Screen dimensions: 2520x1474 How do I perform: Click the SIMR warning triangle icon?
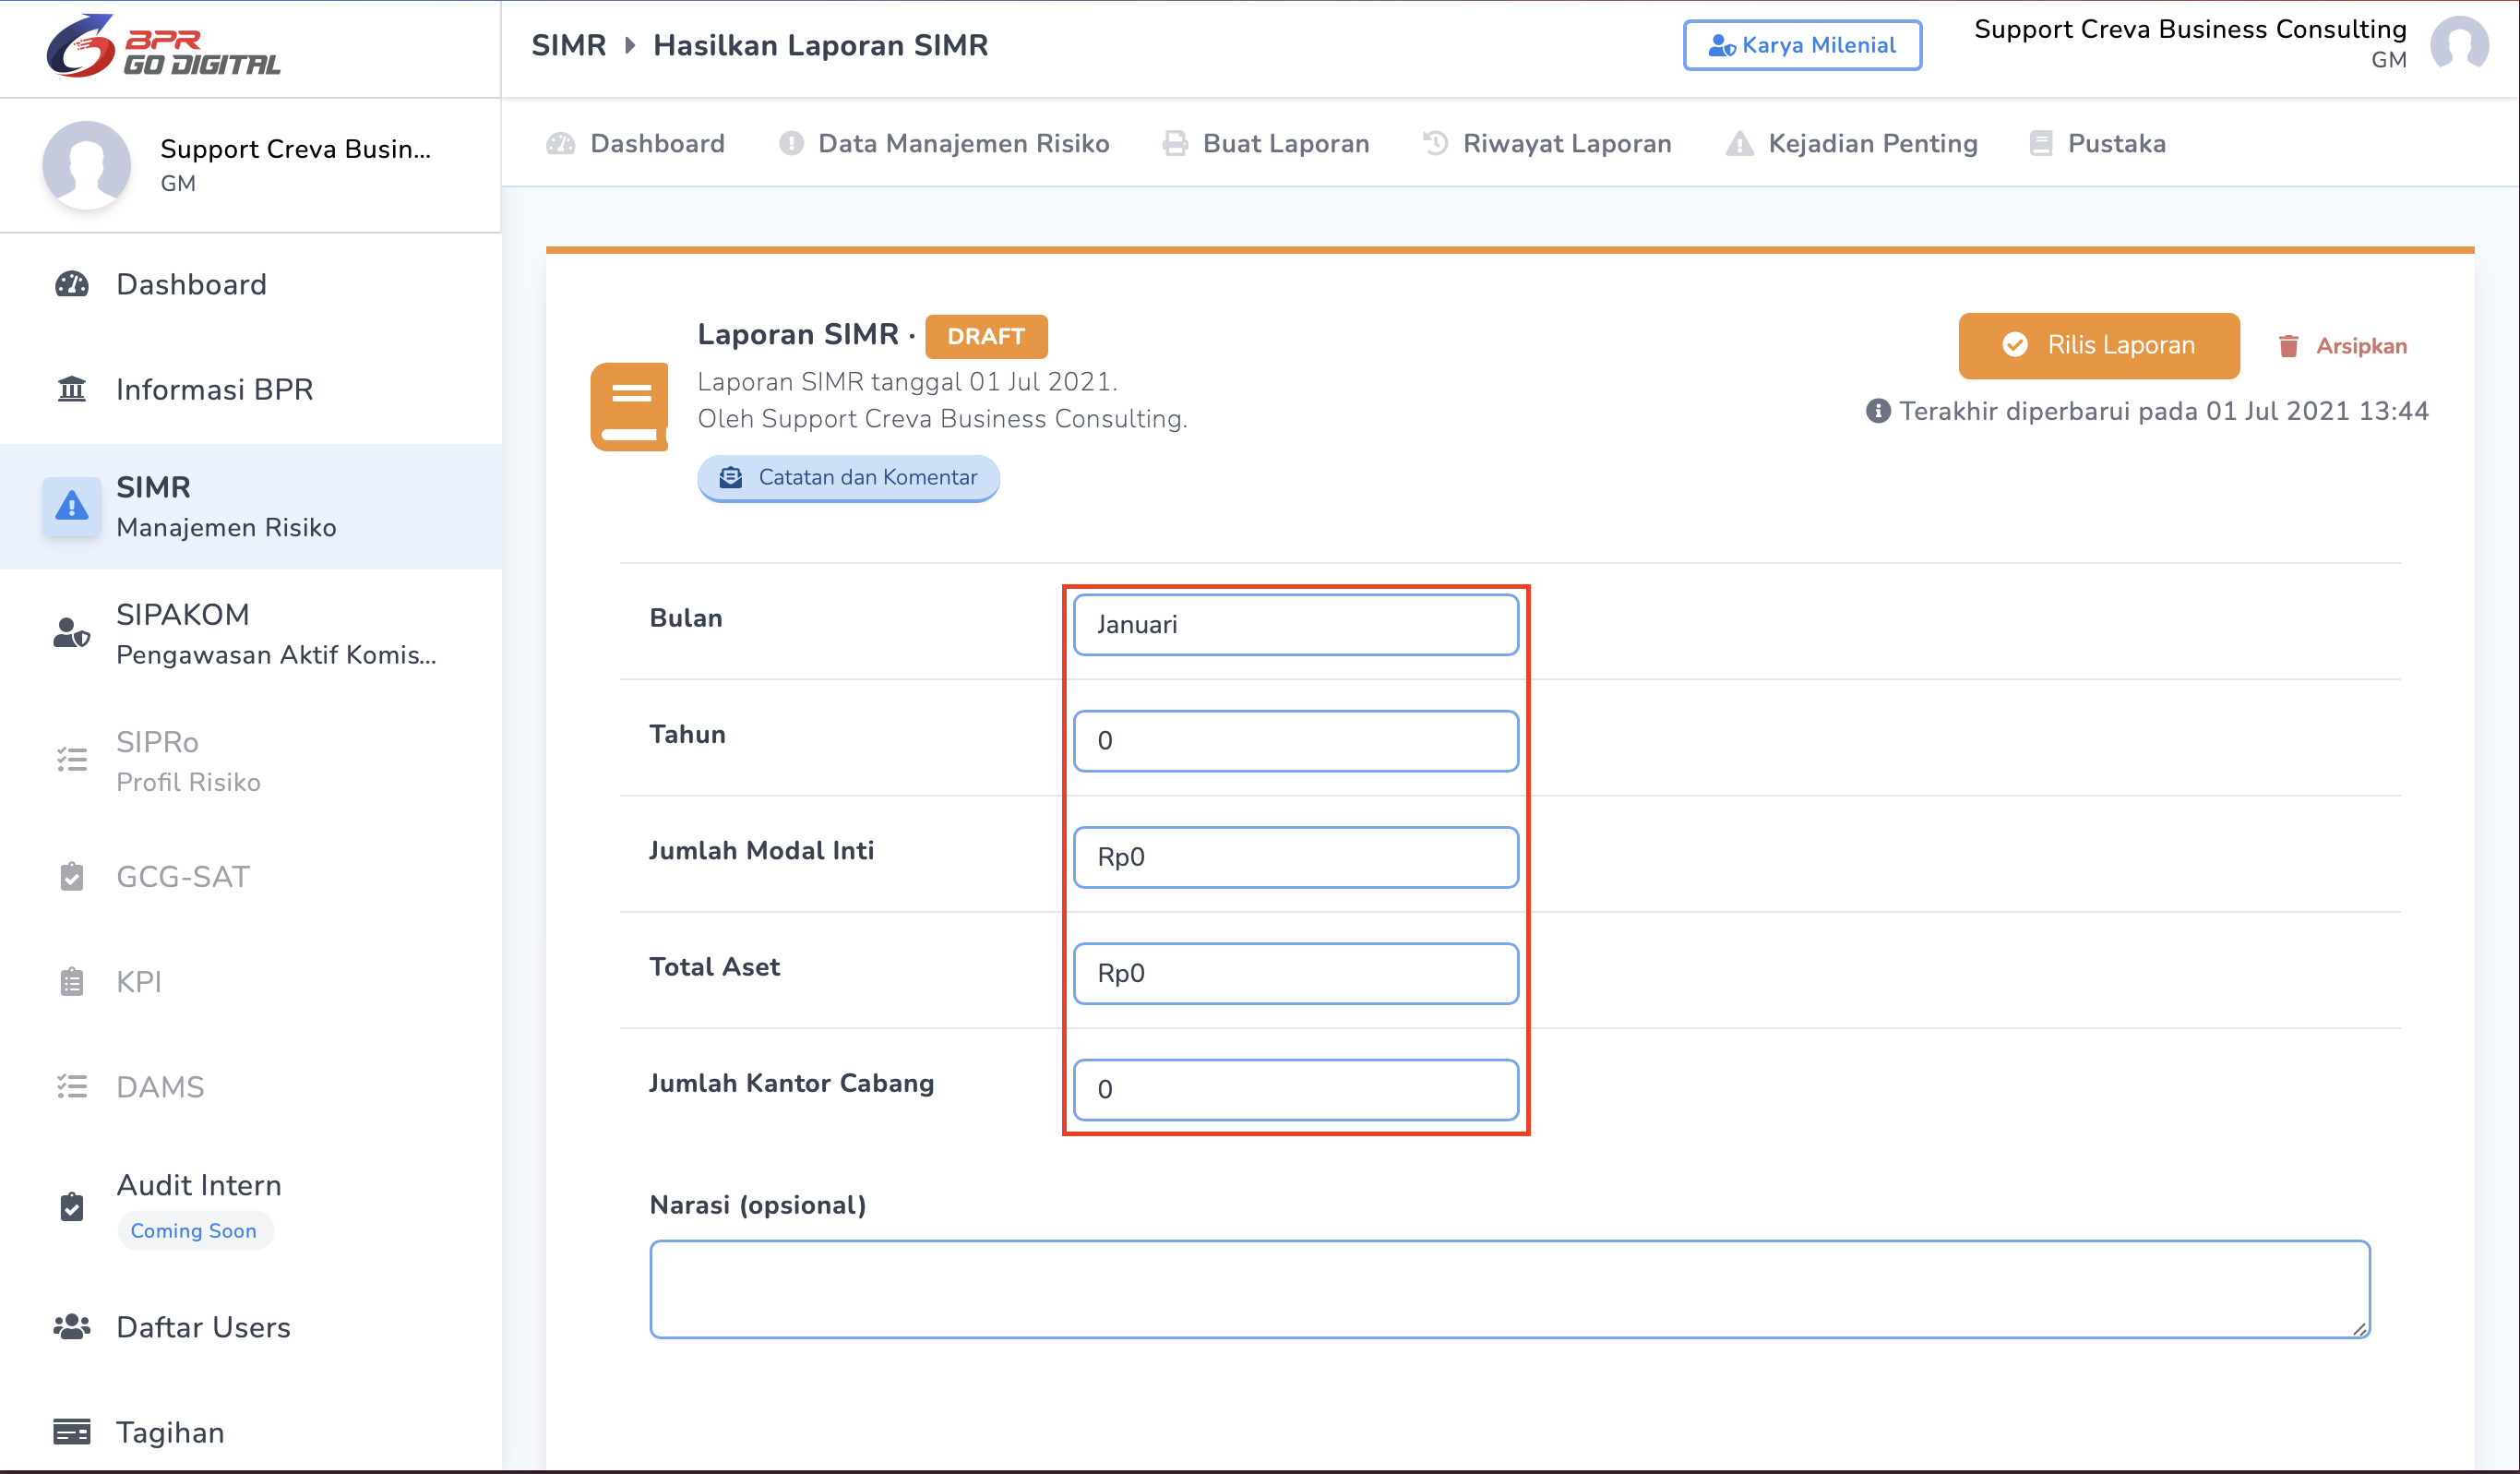coord(71,507)
